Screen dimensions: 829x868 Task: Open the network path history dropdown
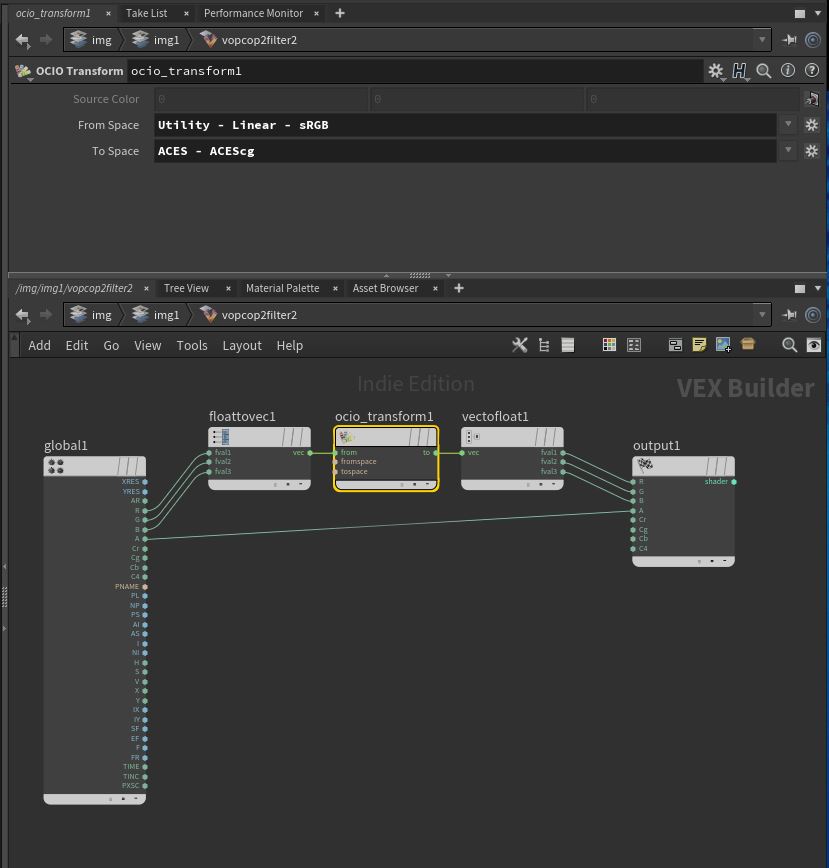coord(762,315)
